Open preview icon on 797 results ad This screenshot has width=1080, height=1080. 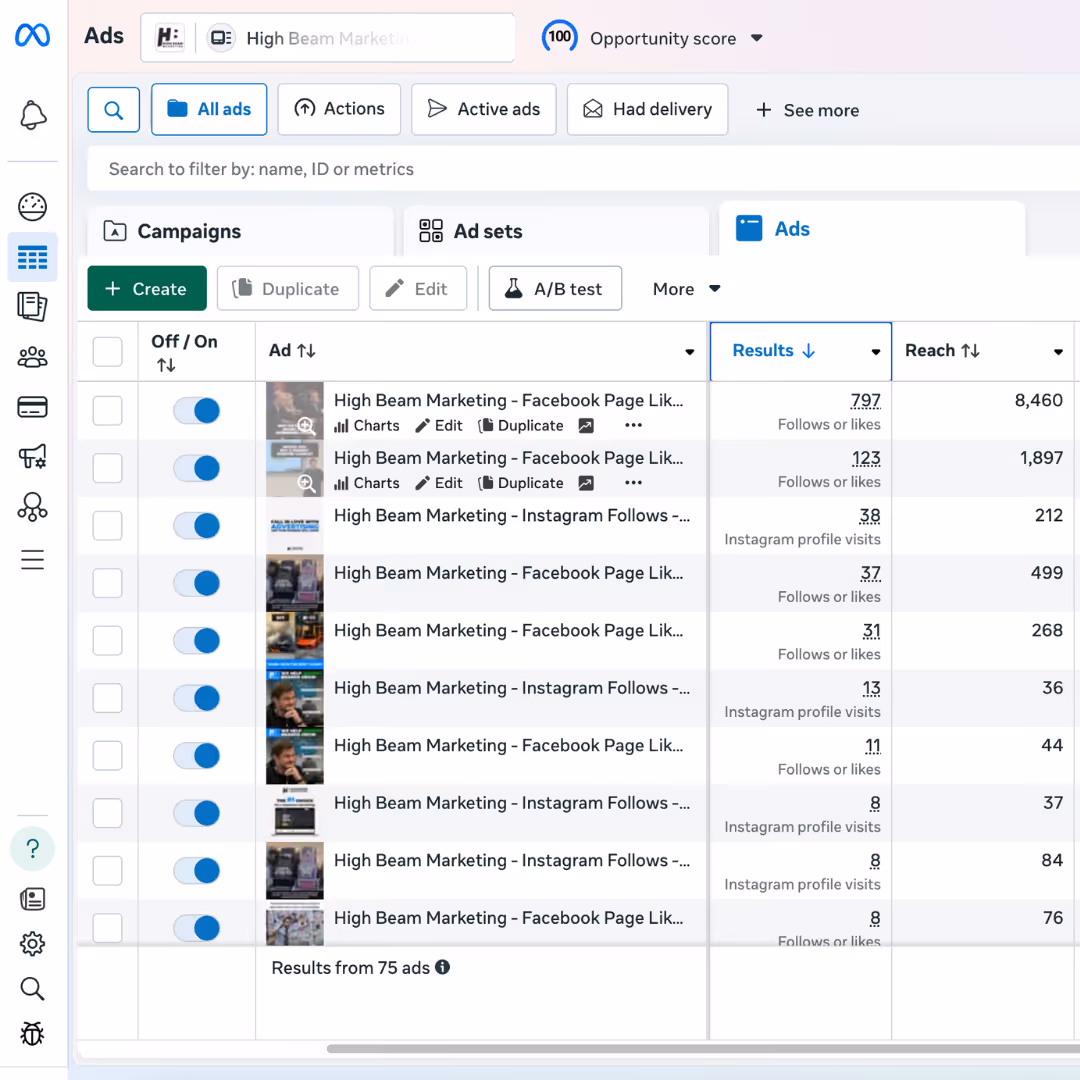tap(585, 426)
